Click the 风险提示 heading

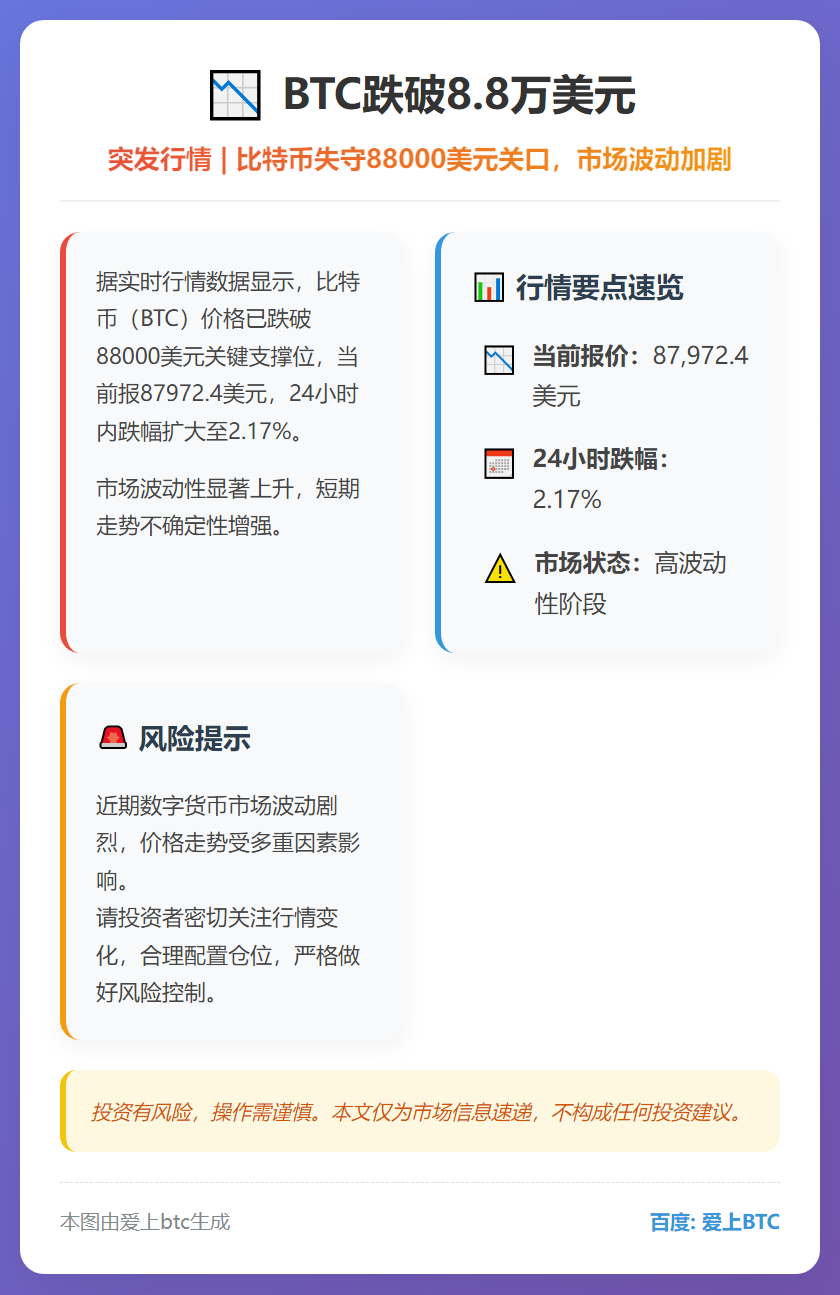194,739
